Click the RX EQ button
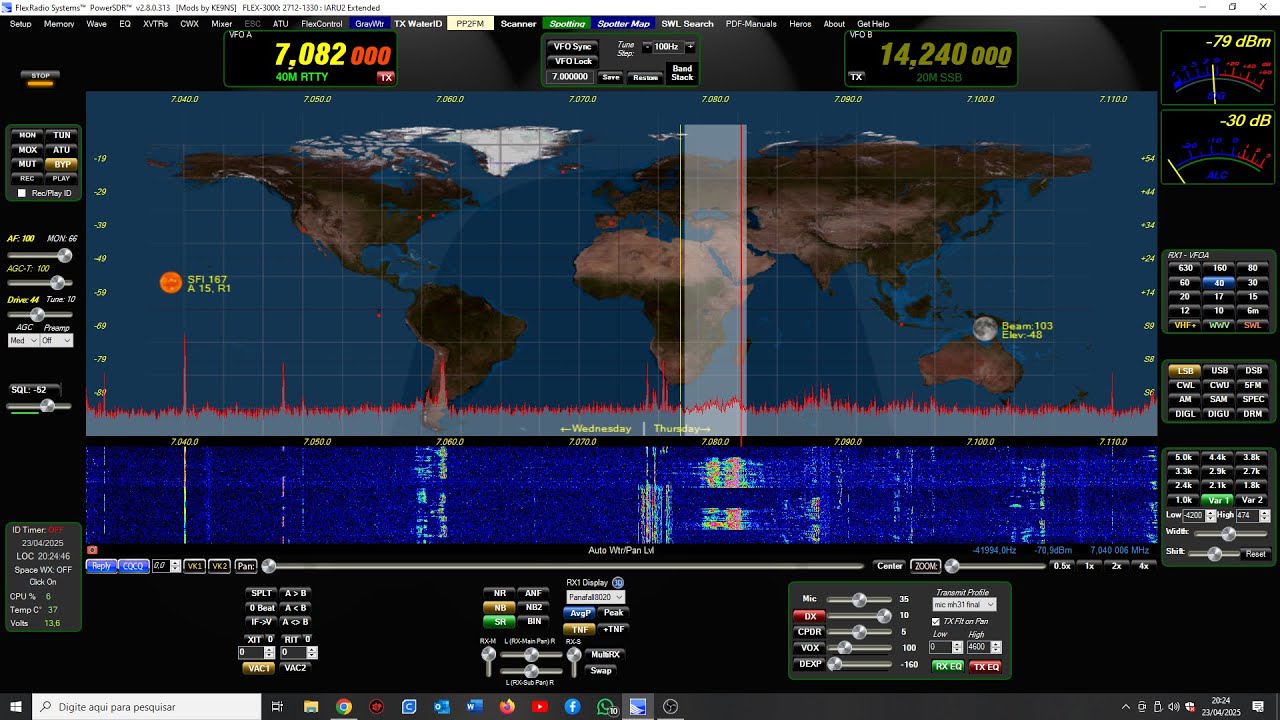 click(x=948, y=667)
